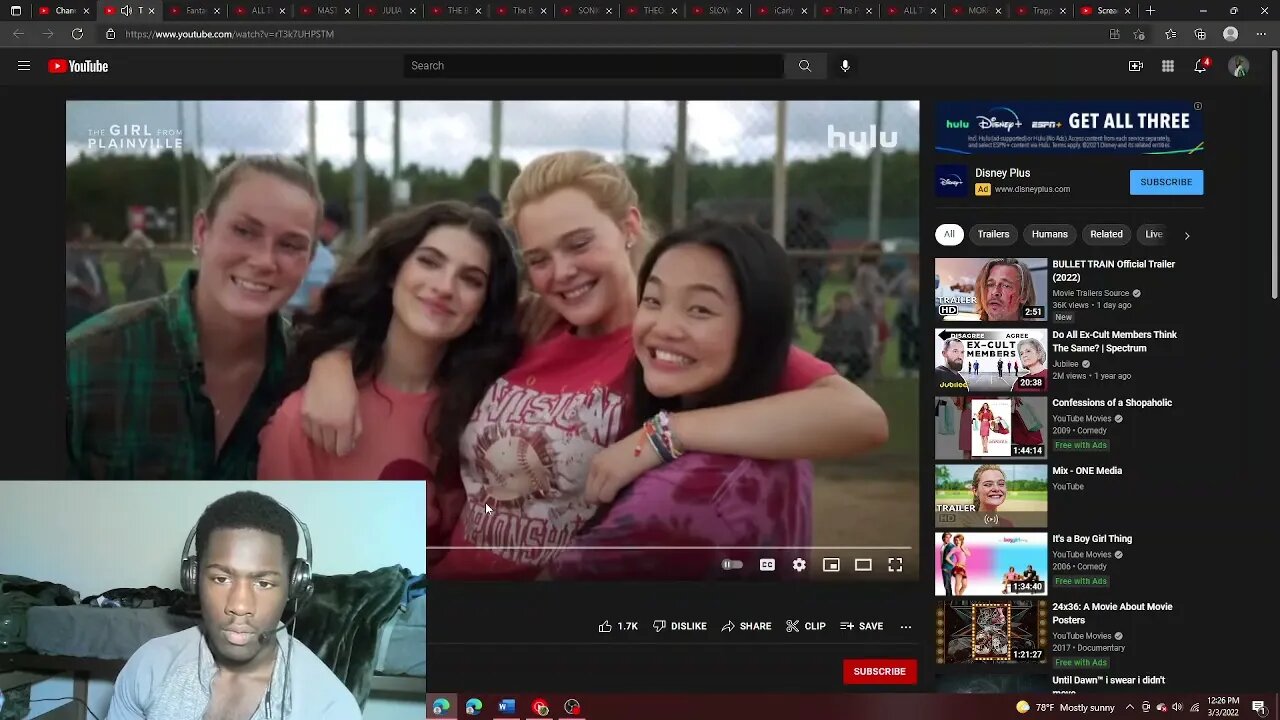The image size is (1280, 720).
Task: Click blue SUBSCRIBE for Disney Plus
Action: pos(1166,182)
